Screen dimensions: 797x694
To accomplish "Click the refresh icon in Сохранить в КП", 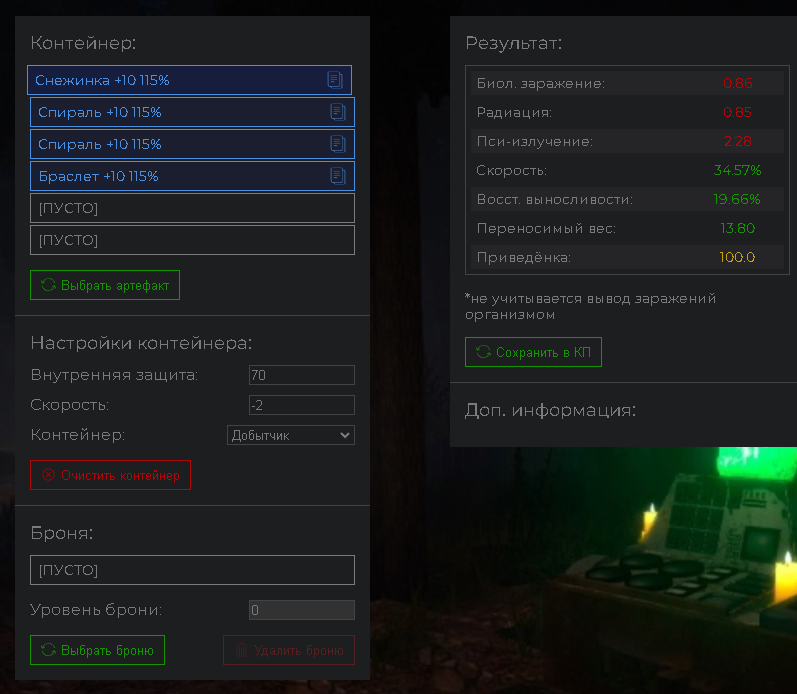I will click(483, 352).
